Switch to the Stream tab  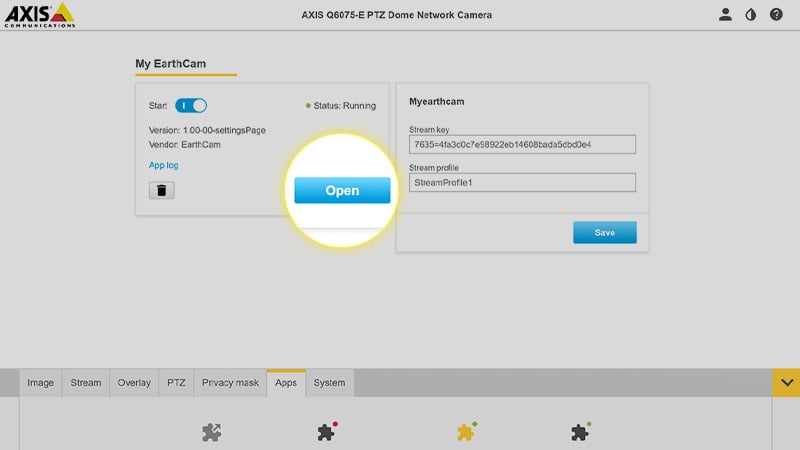tap(86, 383)
